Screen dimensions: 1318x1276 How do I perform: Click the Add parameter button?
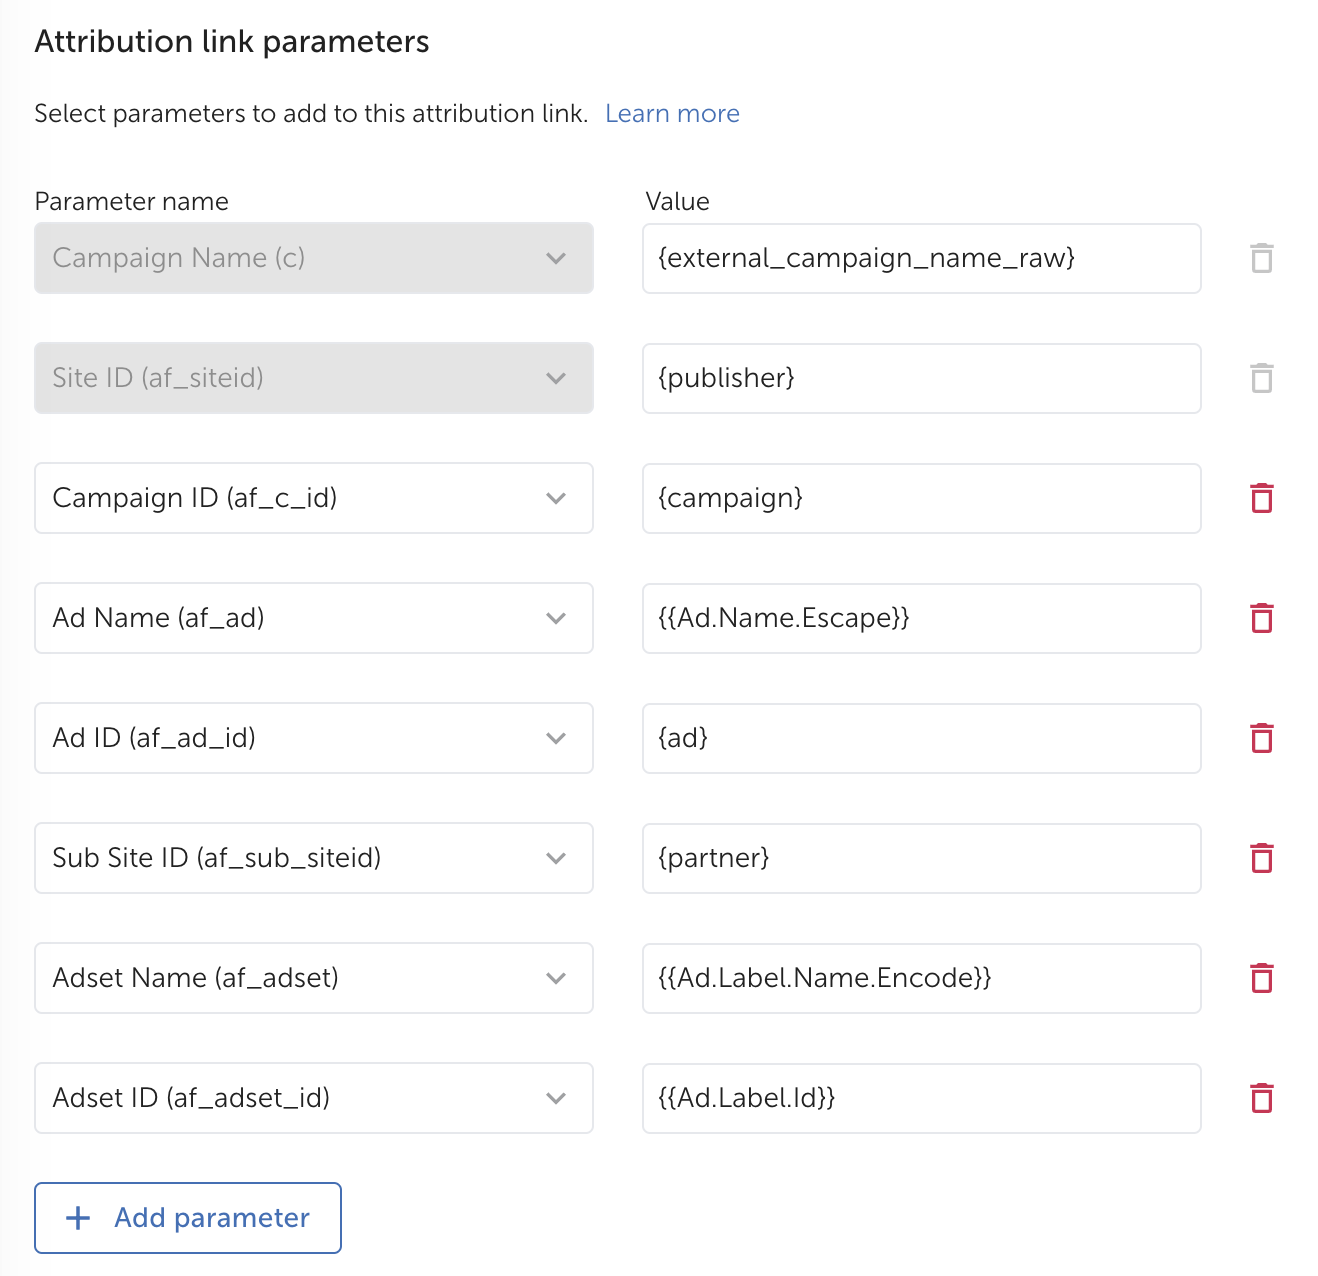click(188, 1218)
